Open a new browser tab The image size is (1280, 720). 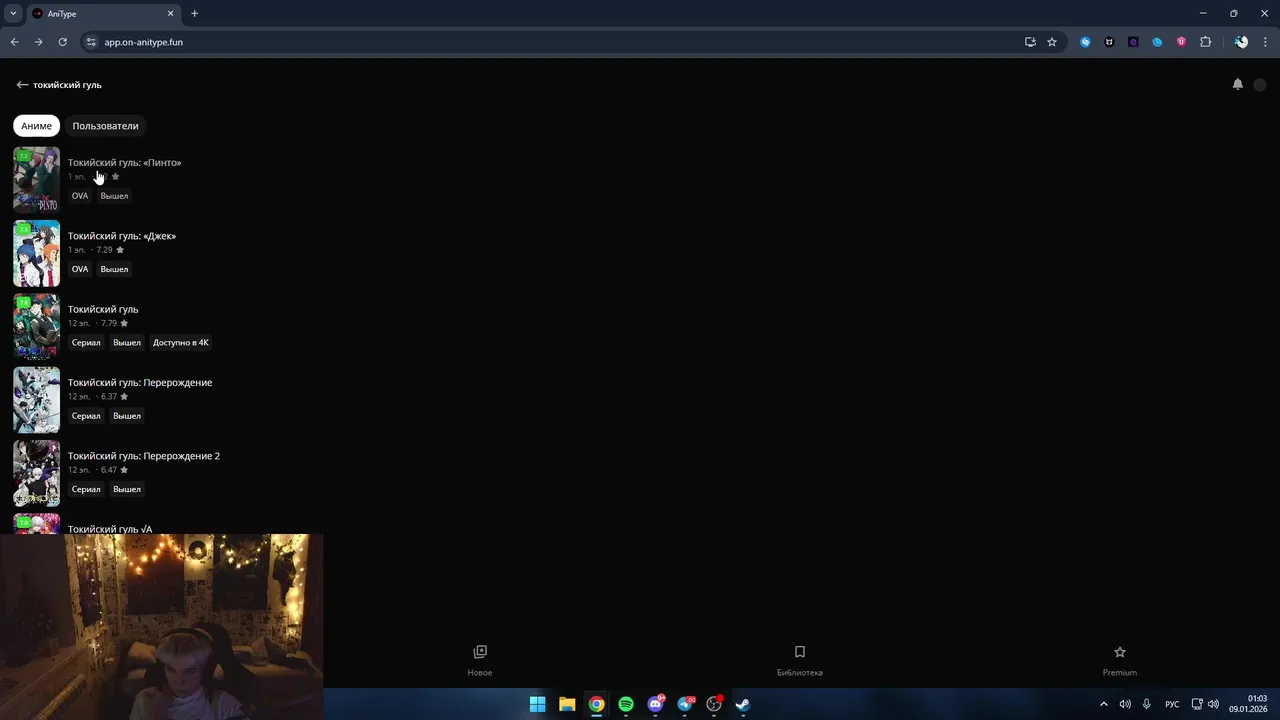coord(194,14)
